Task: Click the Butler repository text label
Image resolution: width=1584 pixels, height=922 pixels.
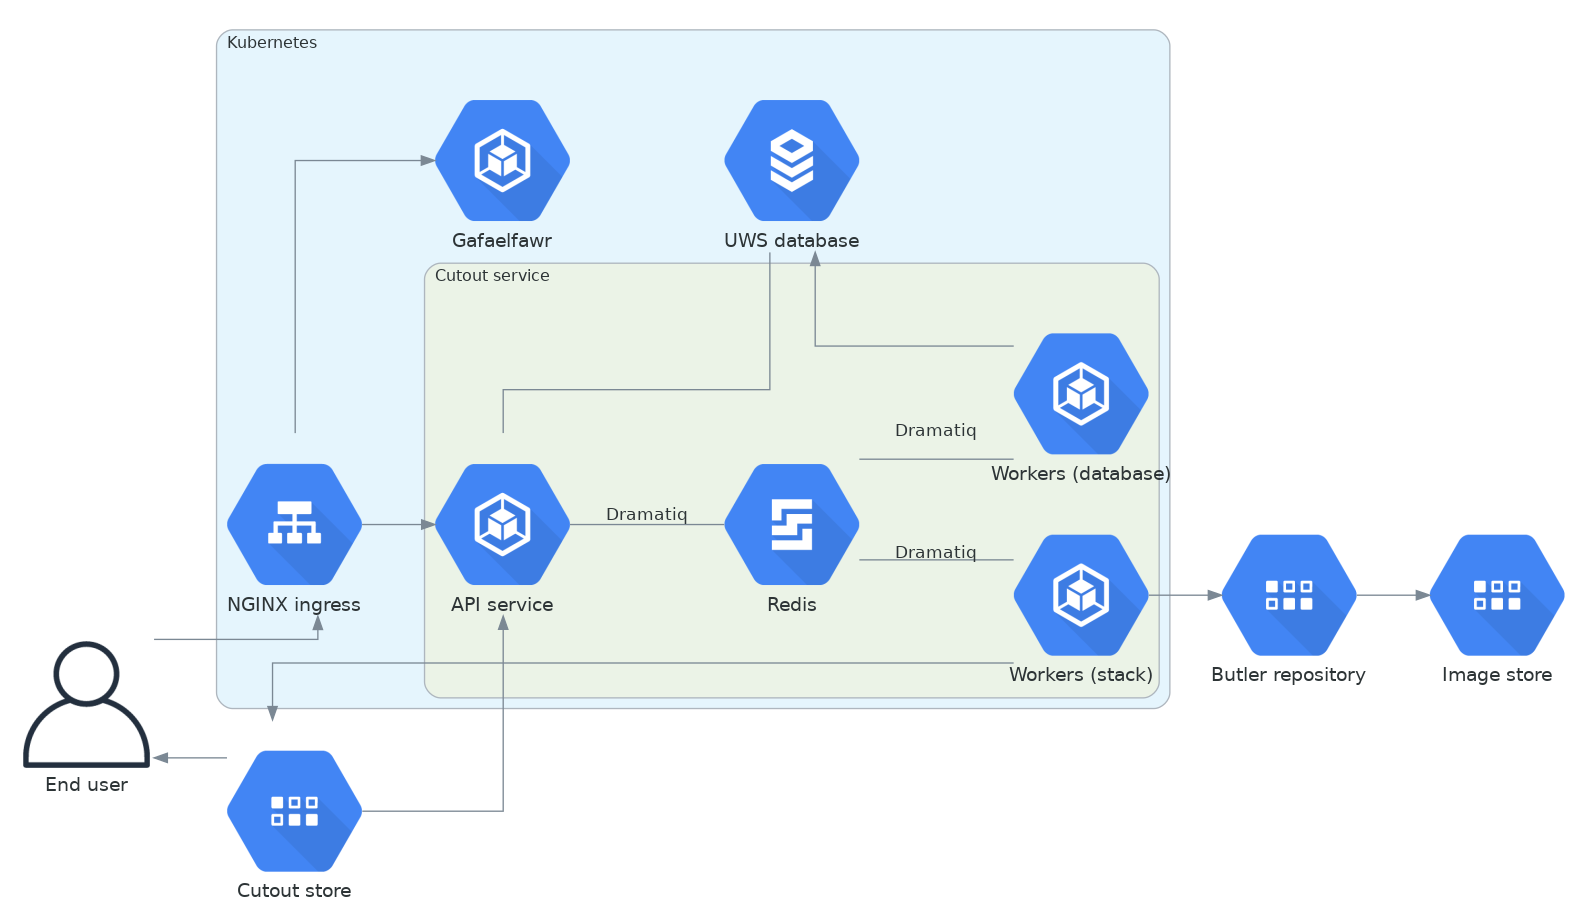Action: coord(1289,675)
